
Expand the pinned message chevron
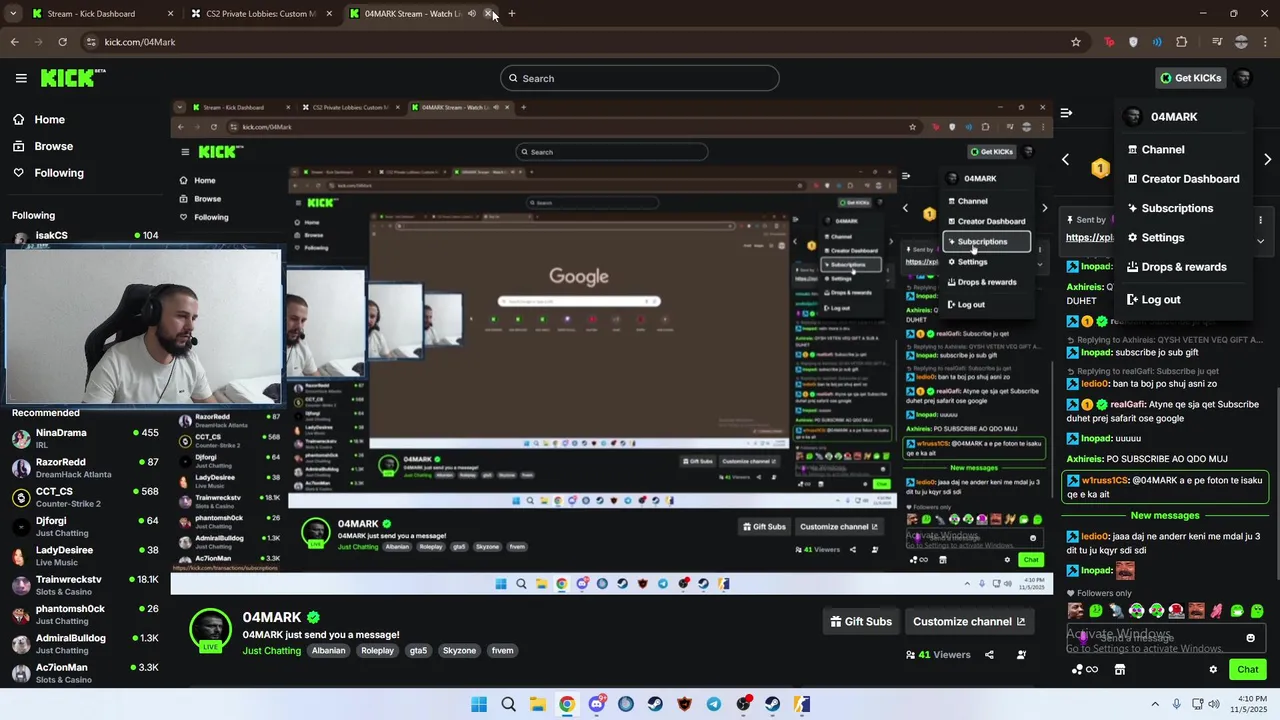[1260, 241]
